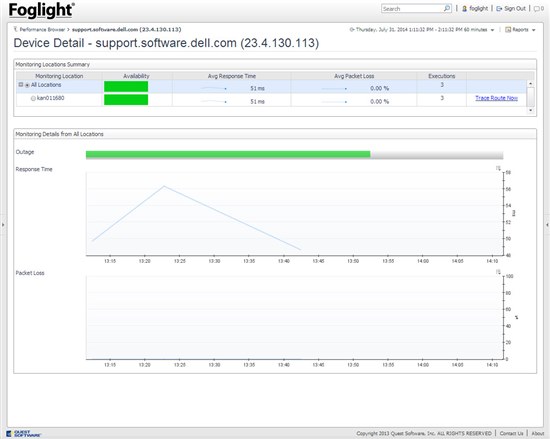550x439 pixels.
Task: Click the Foglight logo
Action: point(41,10)
